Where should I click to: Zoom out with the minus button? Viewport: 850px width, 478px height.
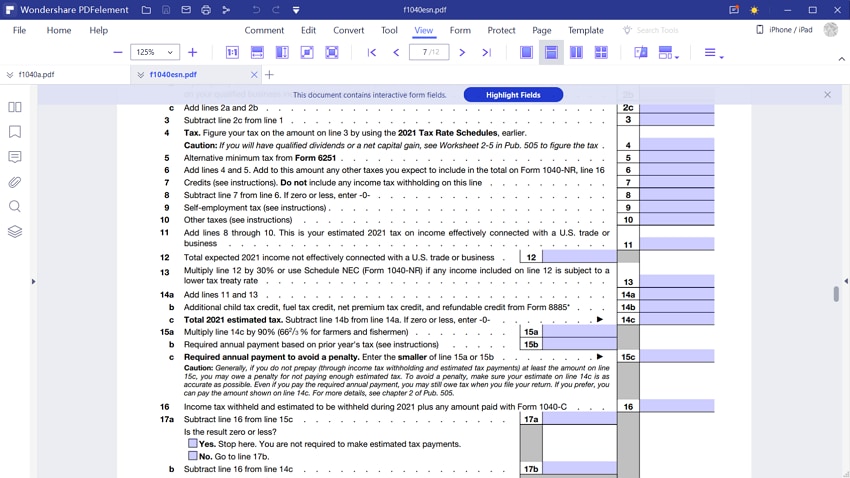click(x=118, y=53)
